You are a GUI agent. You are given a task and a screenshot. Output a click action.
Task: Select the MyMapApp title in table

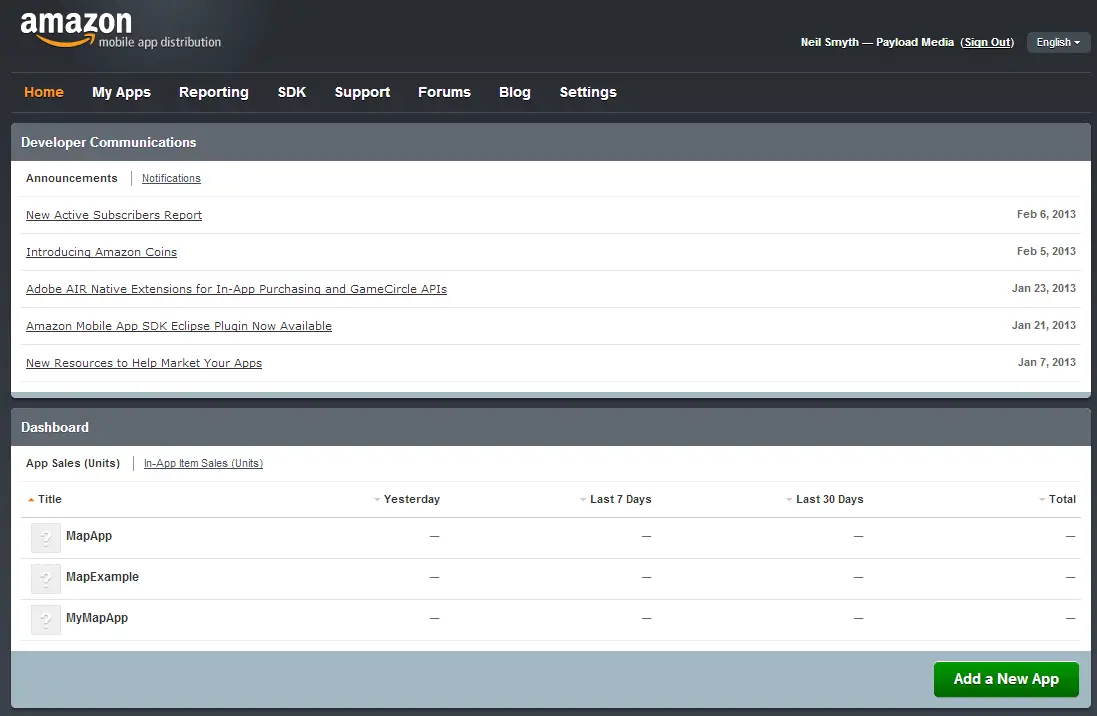coord(97,618)
